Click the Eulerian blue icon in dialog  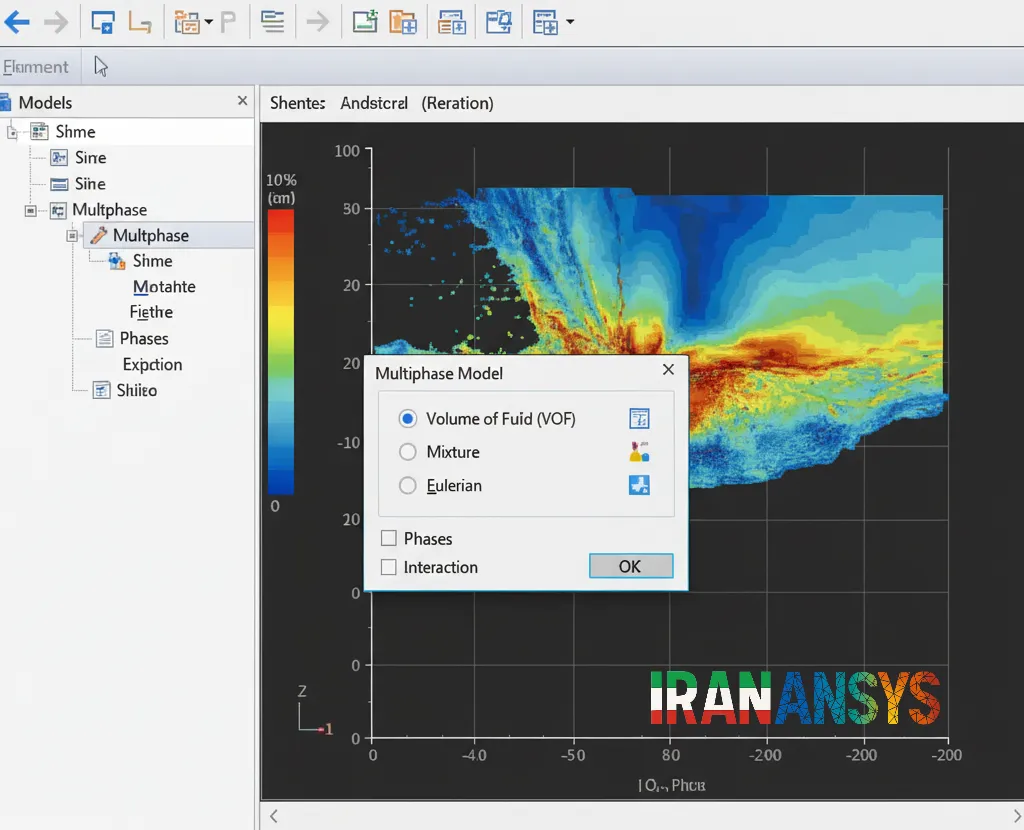click(639, 485)
